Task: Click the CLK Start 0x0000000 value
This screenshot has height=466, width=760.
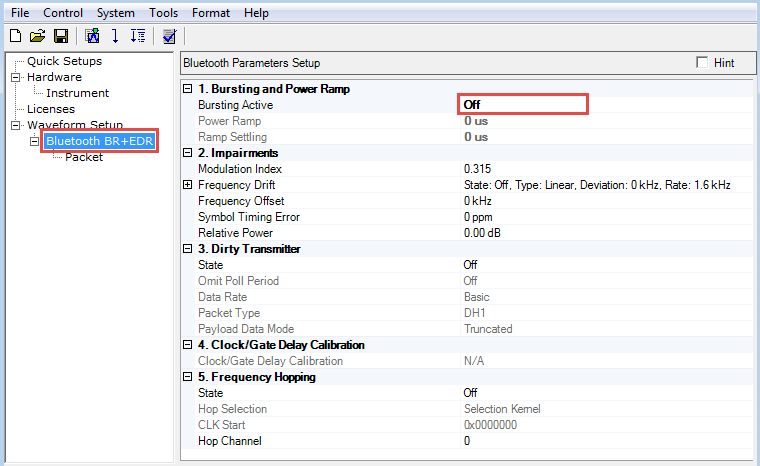Action: 491,425
